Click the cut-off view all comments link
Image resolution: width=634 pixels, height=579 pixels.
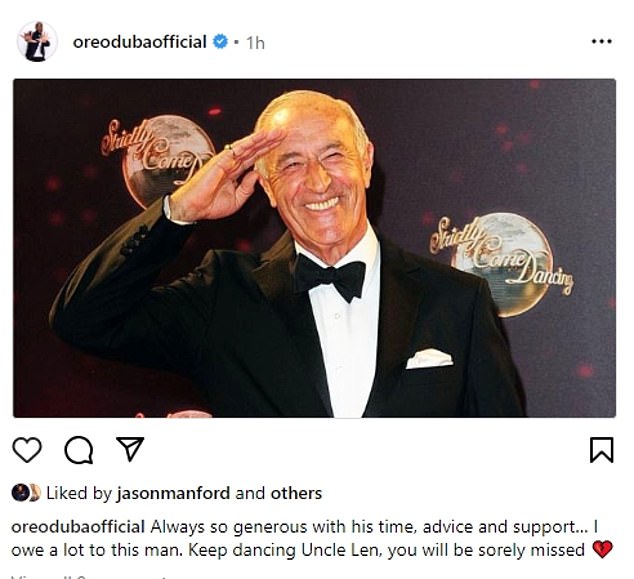[89, 577]
